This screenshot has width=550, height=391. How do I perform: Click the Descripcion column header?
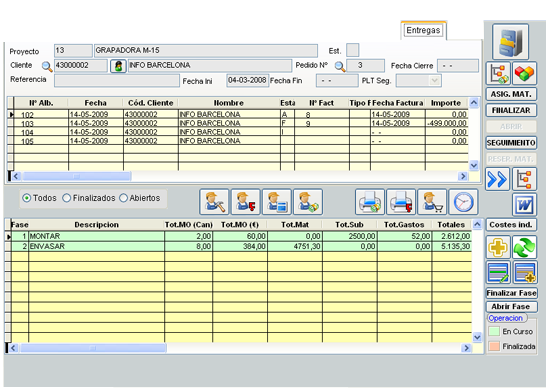tap(96, 225)
